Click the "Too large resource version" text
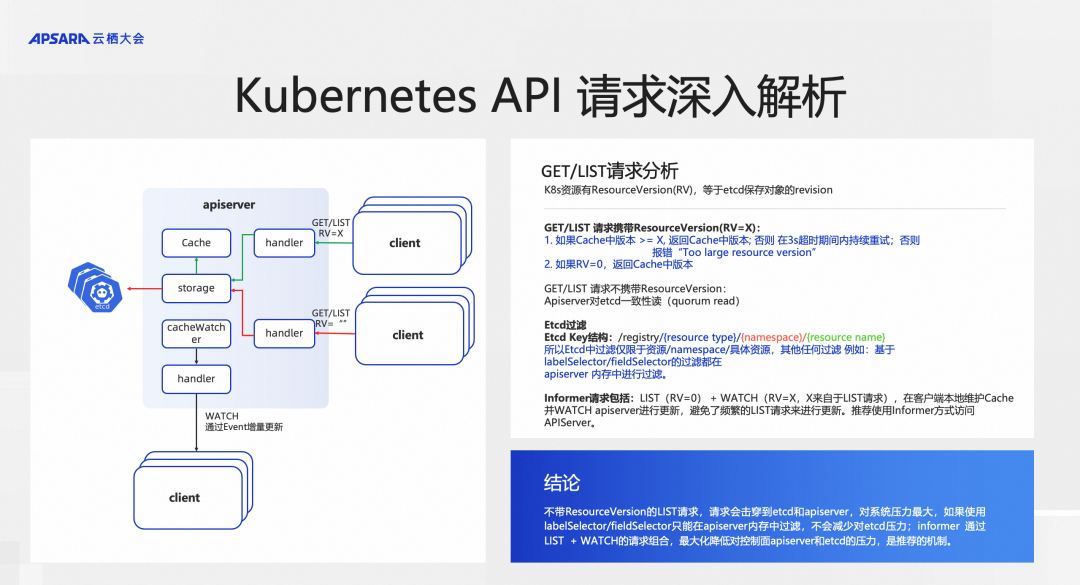Viewport: 1080px width, 585px height. click(747, 252)
